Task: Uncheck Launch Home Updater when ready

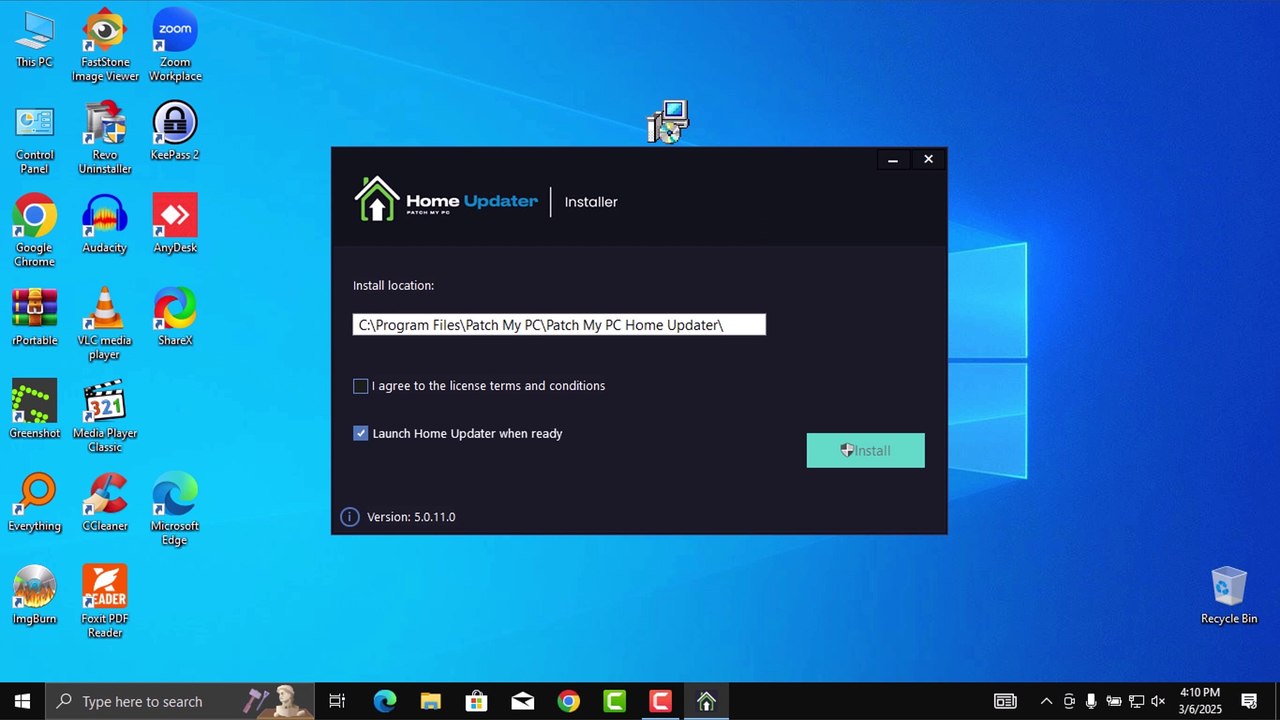Action: coord(361,434)
